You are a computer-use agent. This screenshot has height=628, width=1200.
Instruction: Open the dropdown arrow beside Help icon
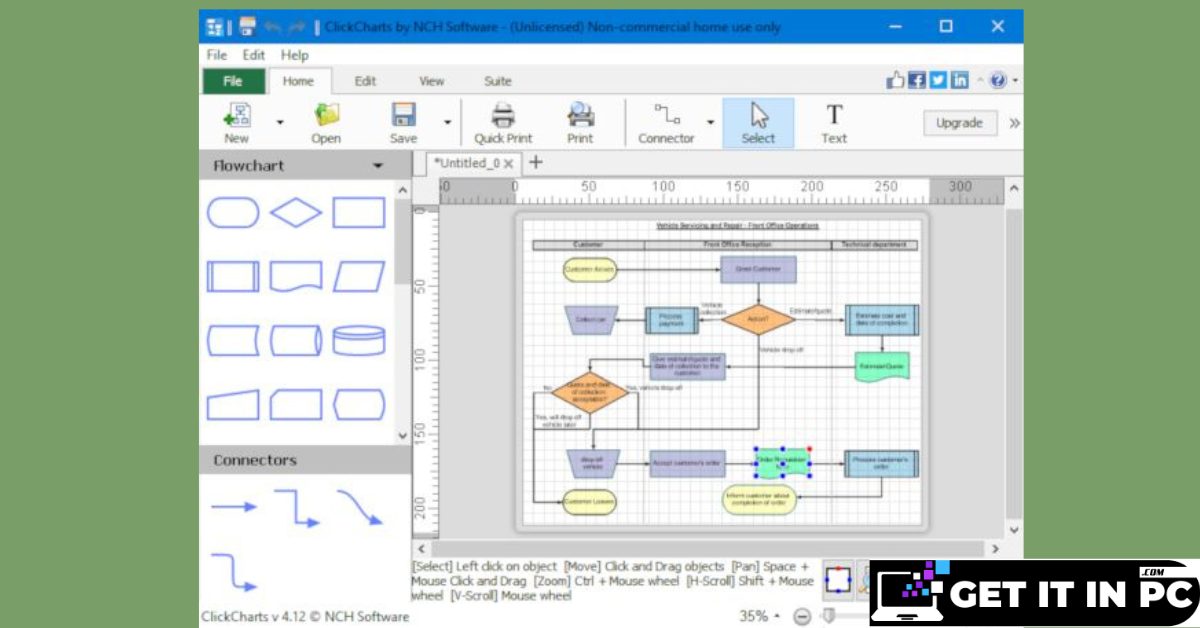point(1015,81)
